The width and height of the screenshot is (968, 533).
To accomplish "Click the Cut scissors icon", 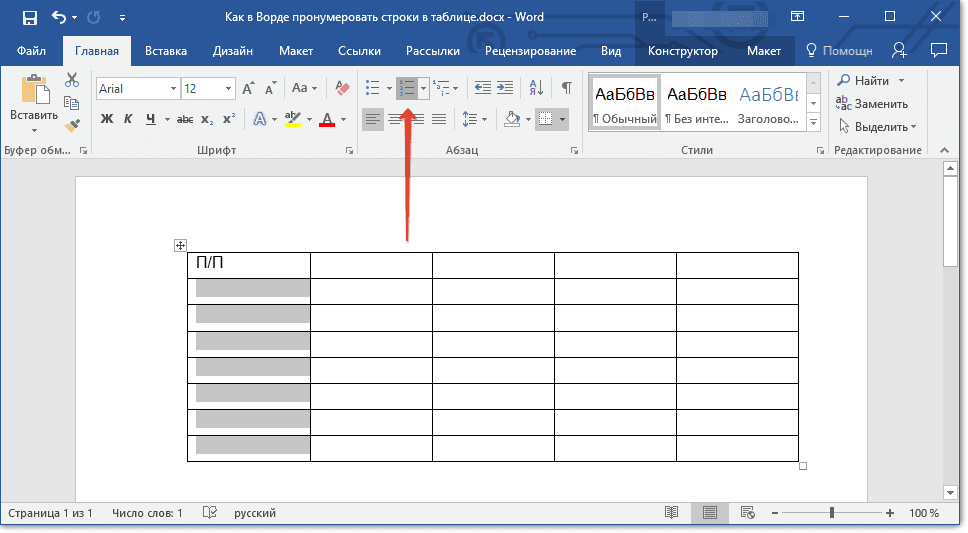I will [72, 80].
